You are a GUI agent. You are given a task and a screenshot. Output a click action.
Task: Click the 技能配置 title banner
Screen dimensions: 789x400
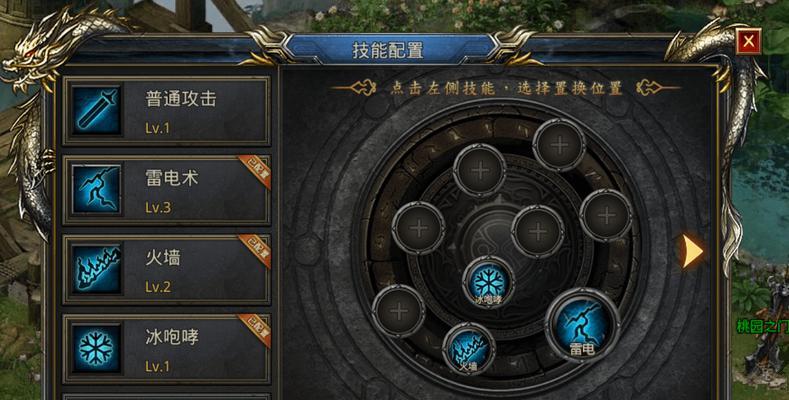pos(387,50)
